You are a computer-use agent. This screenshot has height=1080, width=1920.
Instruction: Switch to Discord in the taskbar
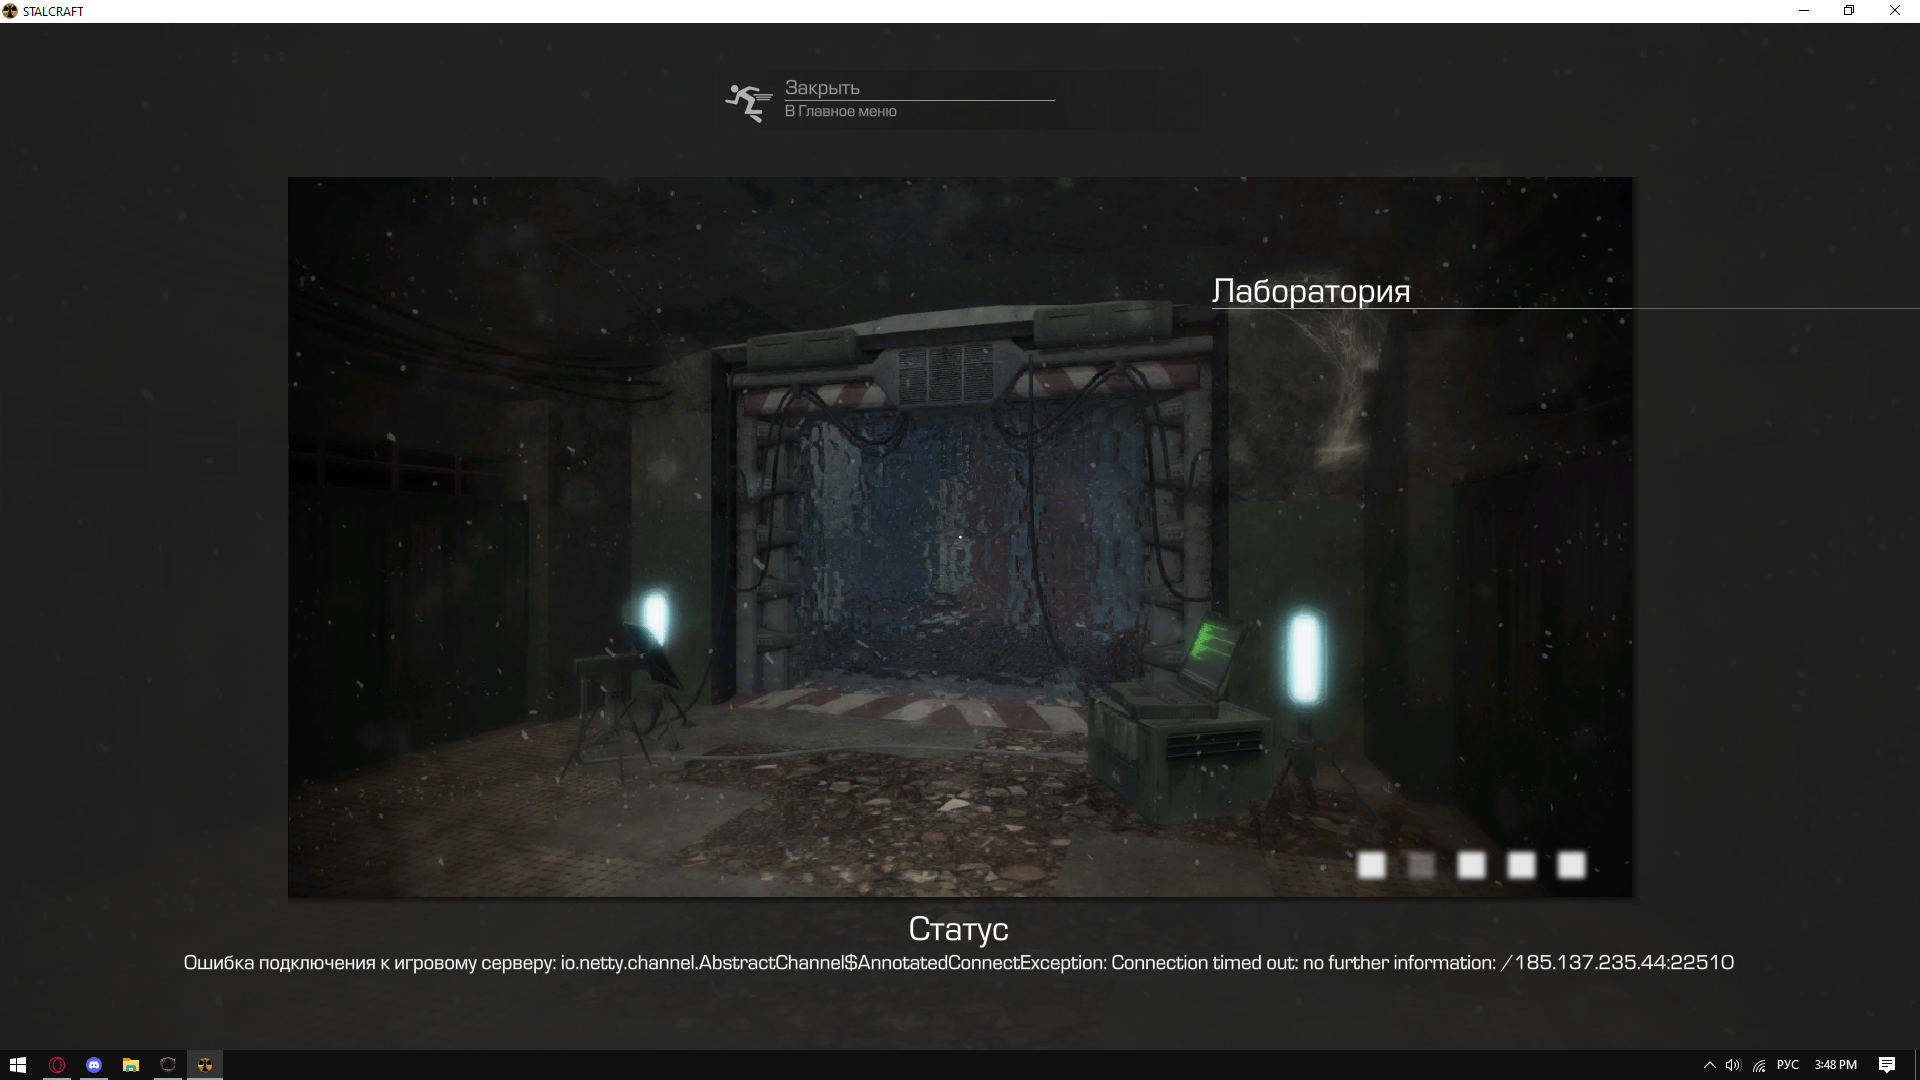pyautogui.click(x=94, y=1065)
